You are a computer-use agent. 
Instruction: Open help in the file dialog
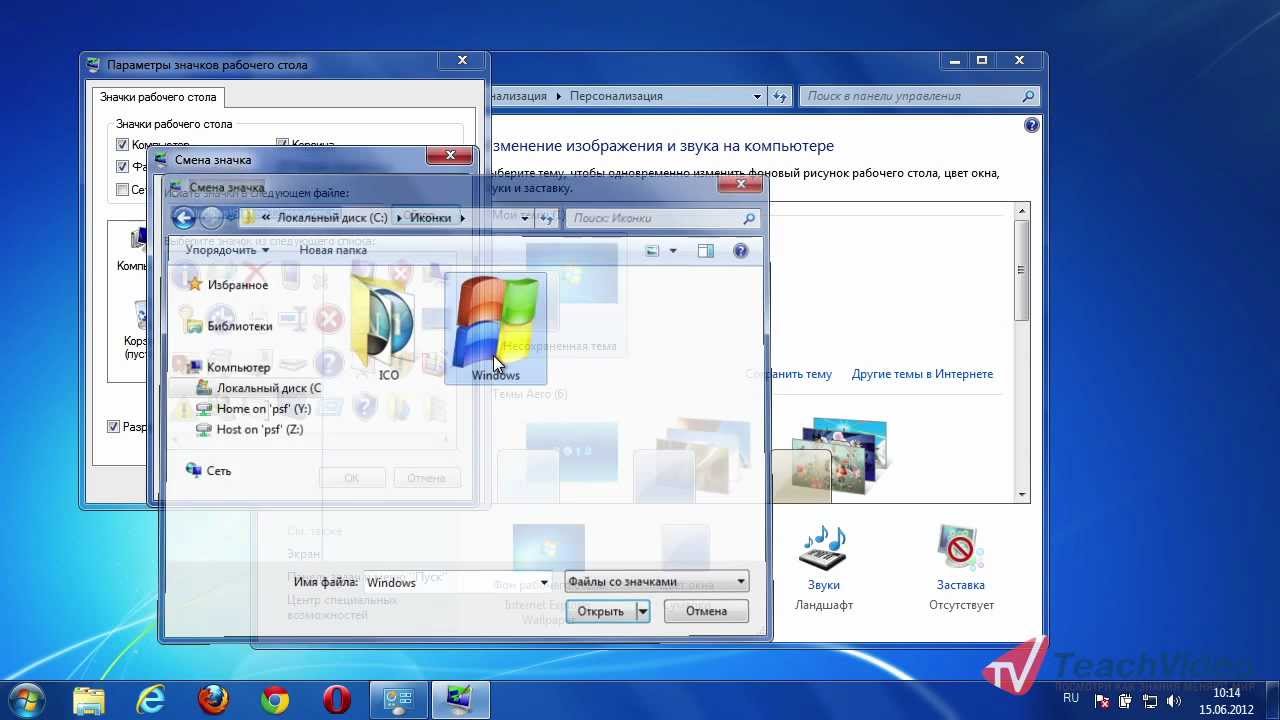click(x=741, y=251)
